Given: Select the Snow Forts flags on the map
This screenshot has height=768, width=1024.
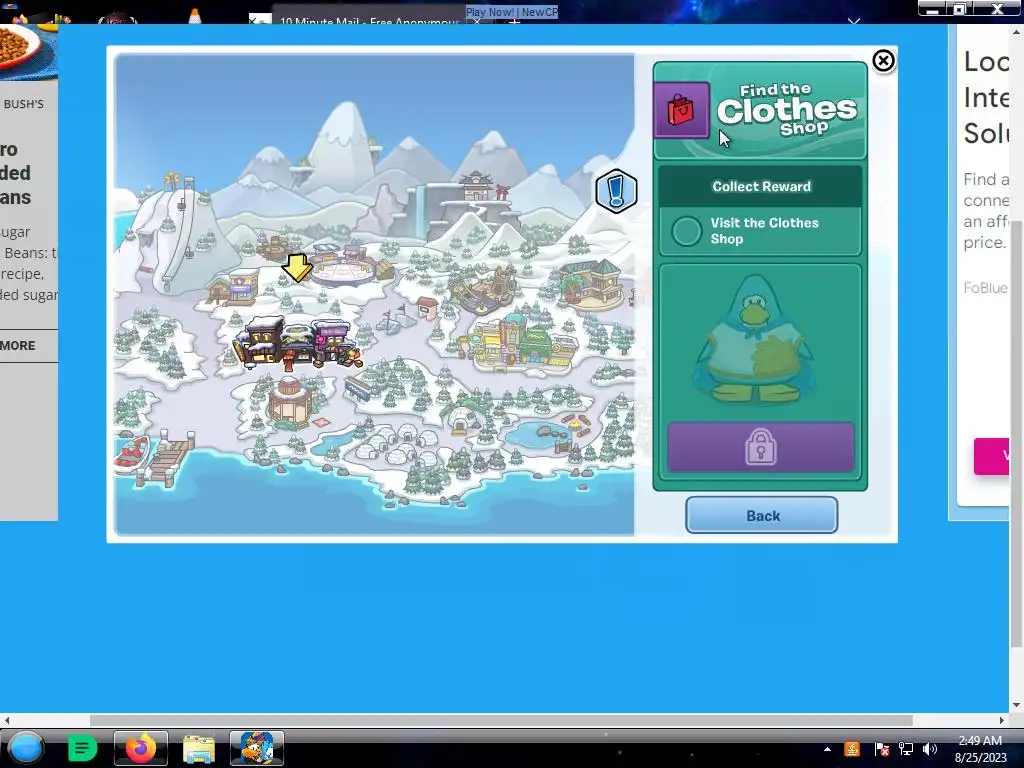Looking at the screenshot, I should click(x=396, y=319).
